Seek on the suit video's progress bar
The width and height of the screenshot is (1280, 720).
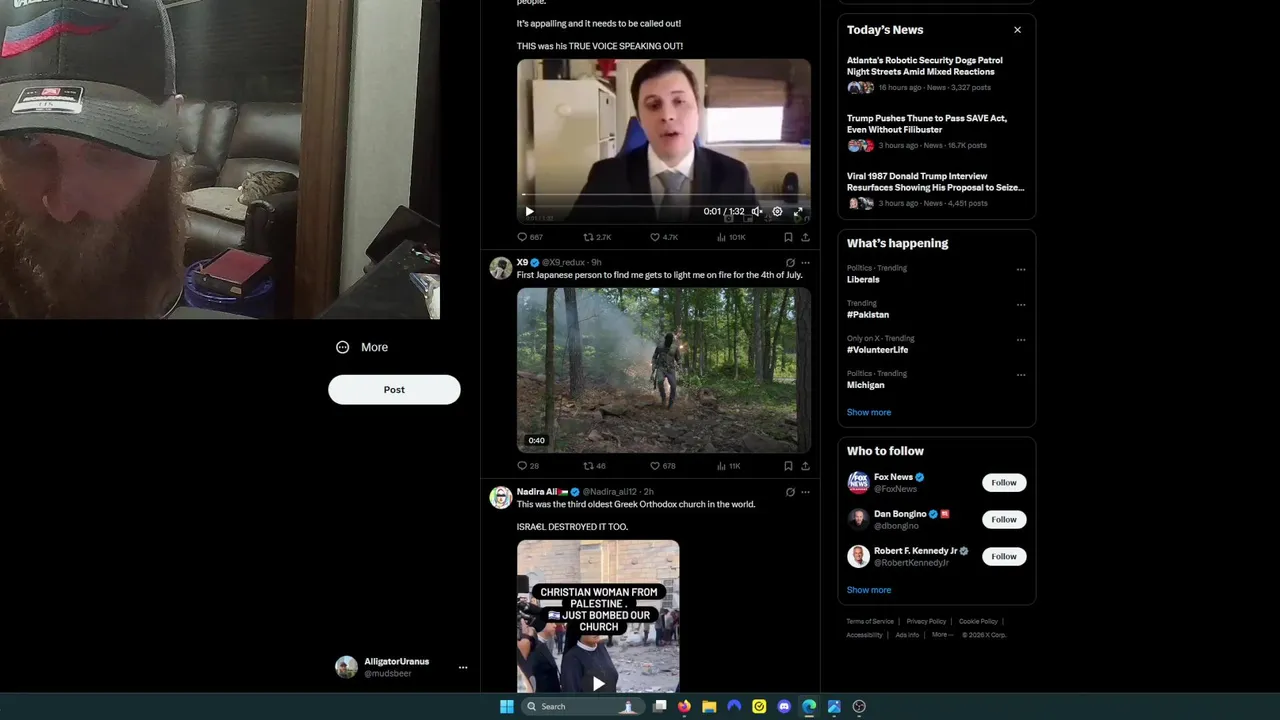tap(663, 195)
